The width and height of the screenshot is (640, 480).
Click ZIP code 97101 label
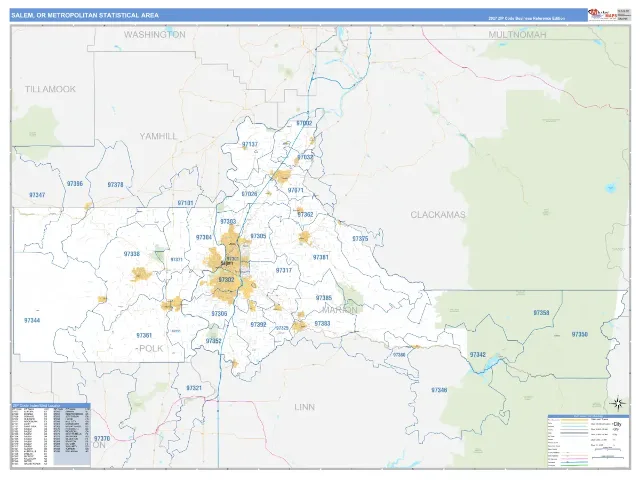(185, 203)
